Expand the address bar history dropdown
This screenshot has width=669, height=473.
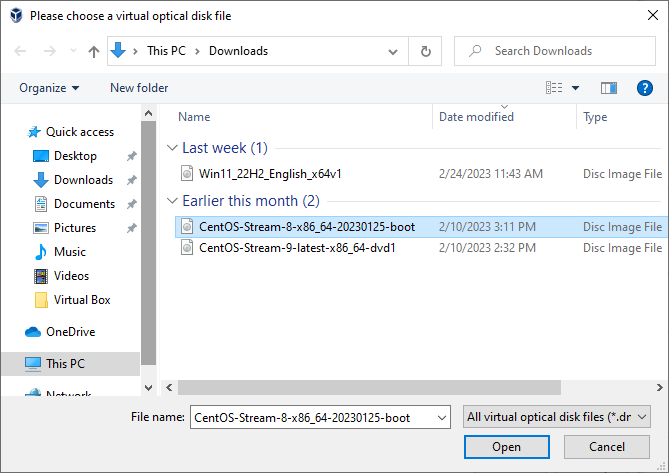pos(393,52)
